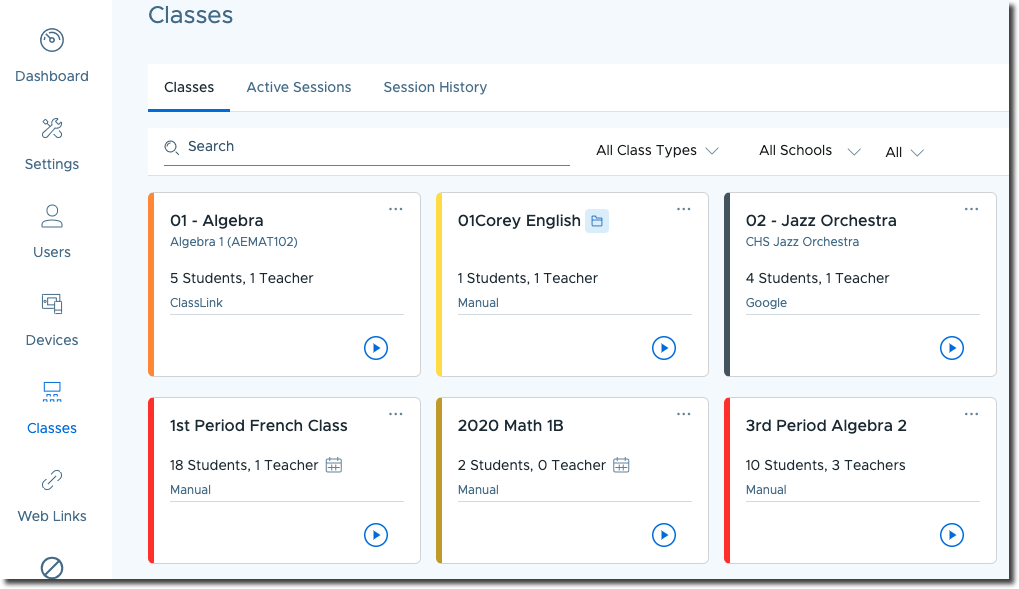Start session for 2020 Math 1B
1019x589 pixels.
pos(664,535)
